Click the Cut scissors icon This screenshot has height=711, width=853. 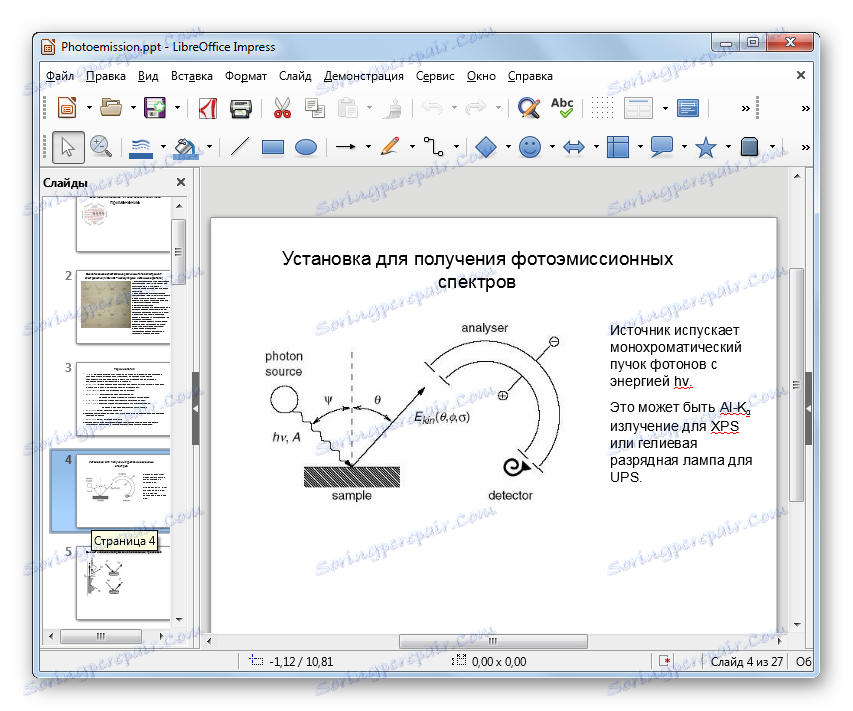282,108
